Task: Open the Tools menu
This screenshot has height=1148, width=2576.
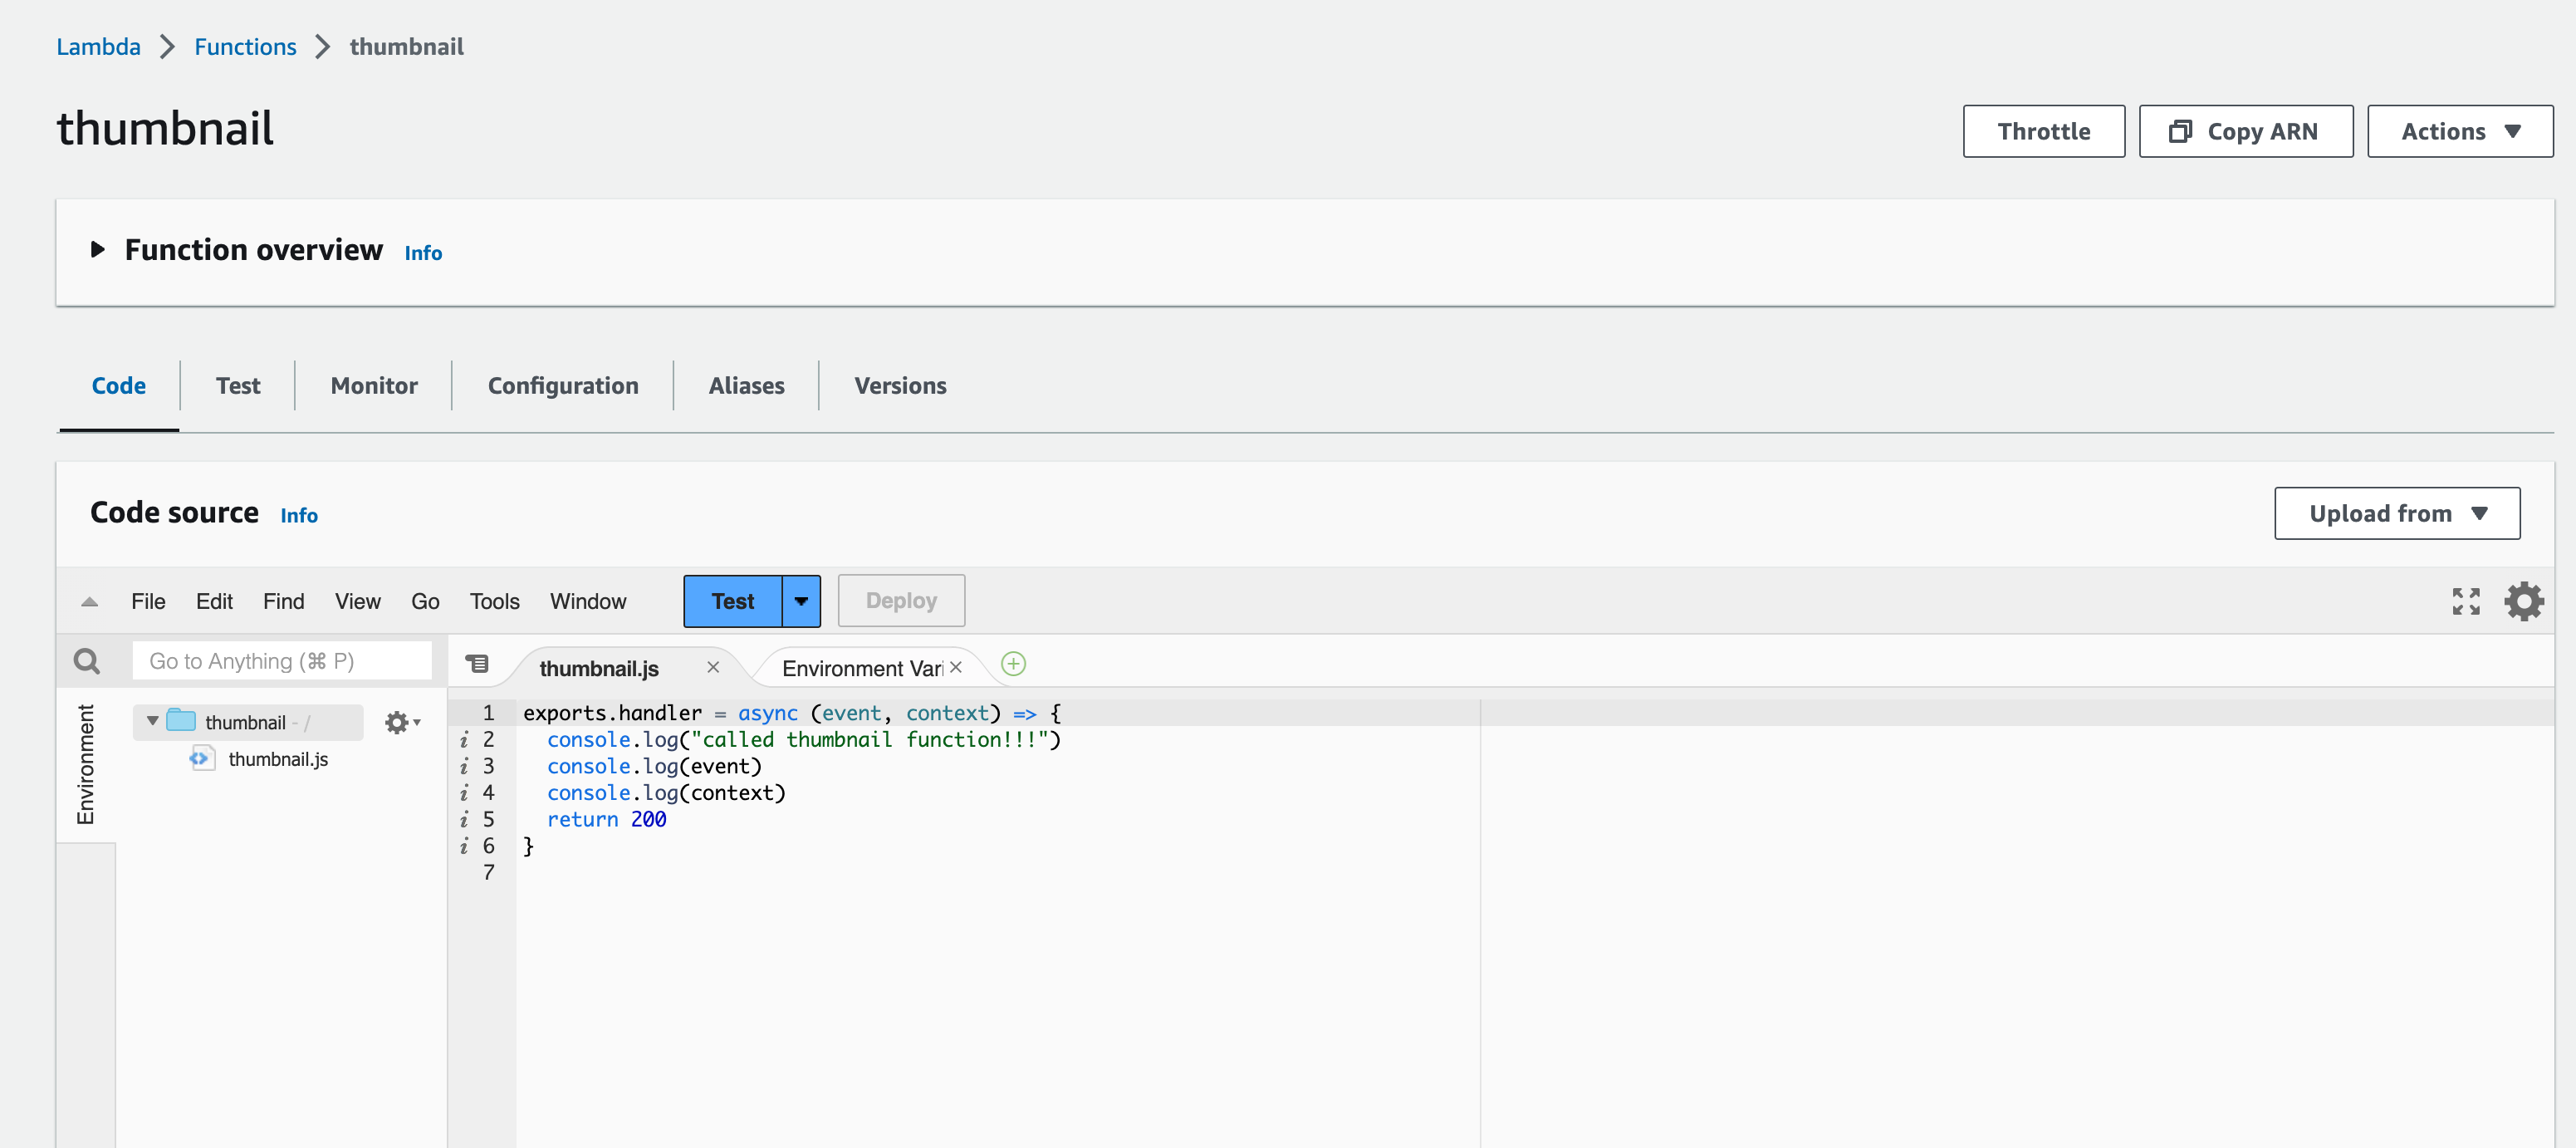Action: tap(494, 601)
